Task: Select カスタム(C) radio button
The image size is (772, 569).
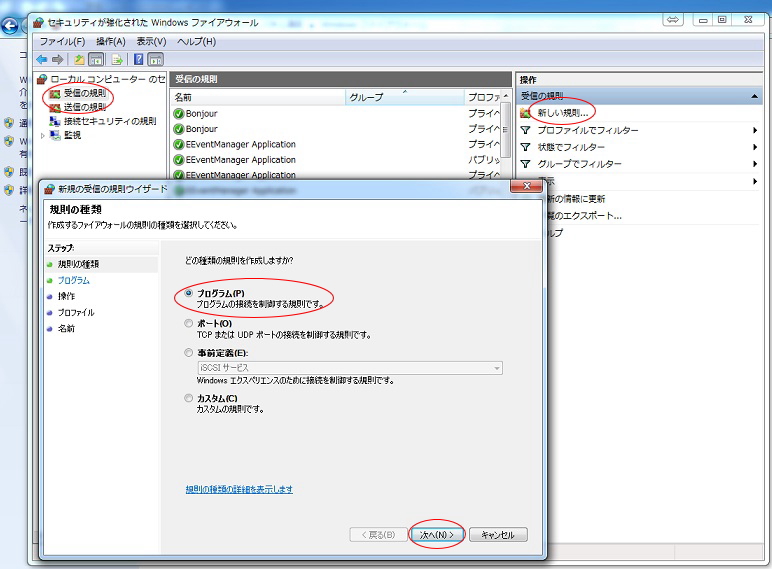Action: point(189,398)
